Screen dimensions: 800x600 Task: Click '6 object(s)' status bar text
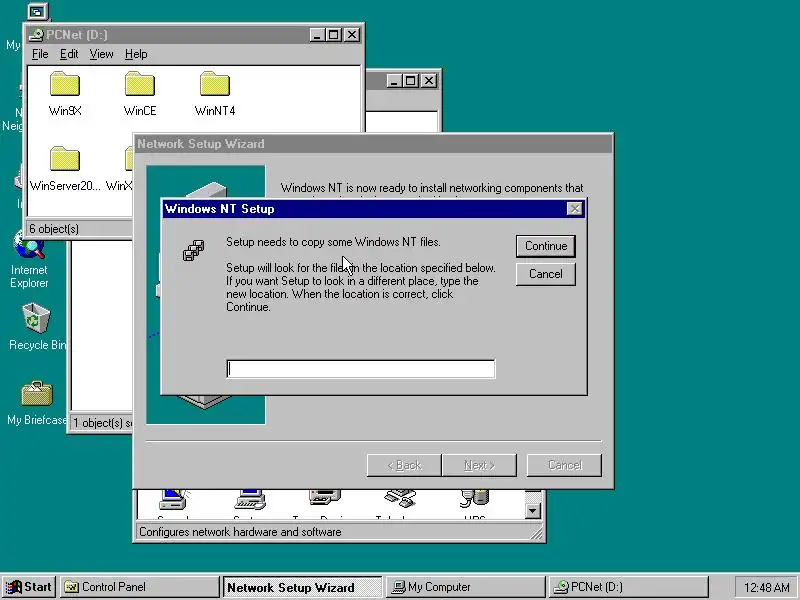(54, 229)
